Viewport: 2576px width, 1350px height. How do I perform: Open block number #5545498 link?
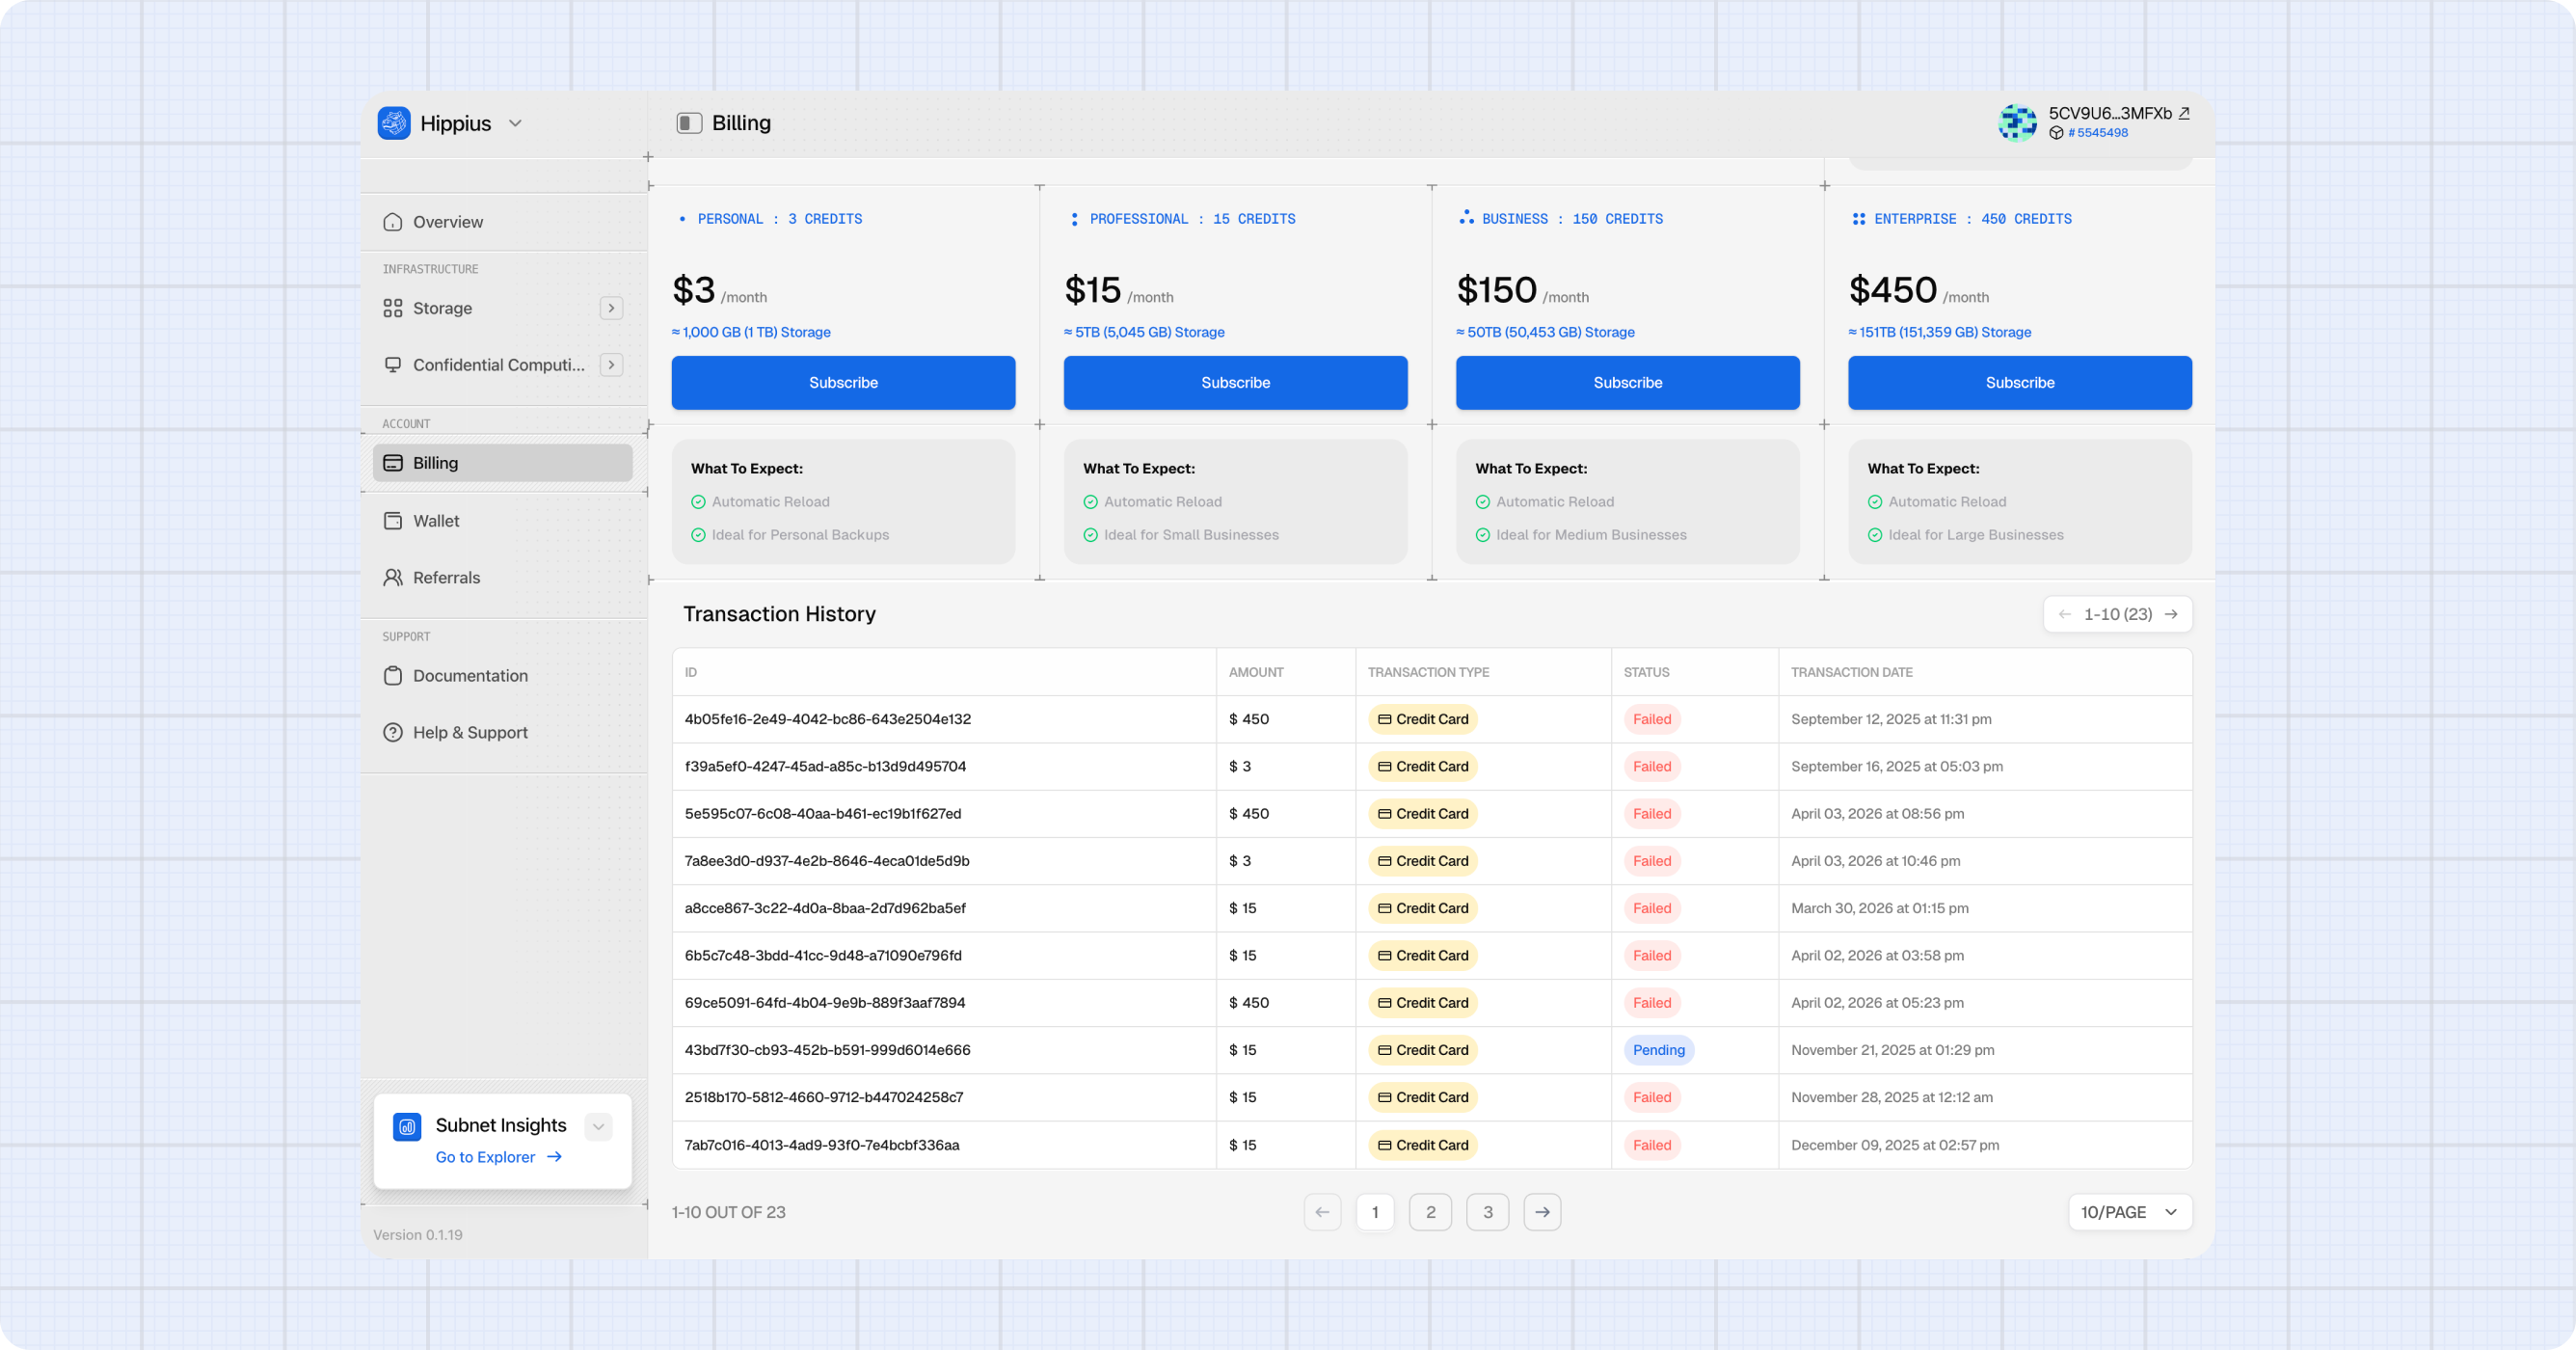coord(2097,133)
